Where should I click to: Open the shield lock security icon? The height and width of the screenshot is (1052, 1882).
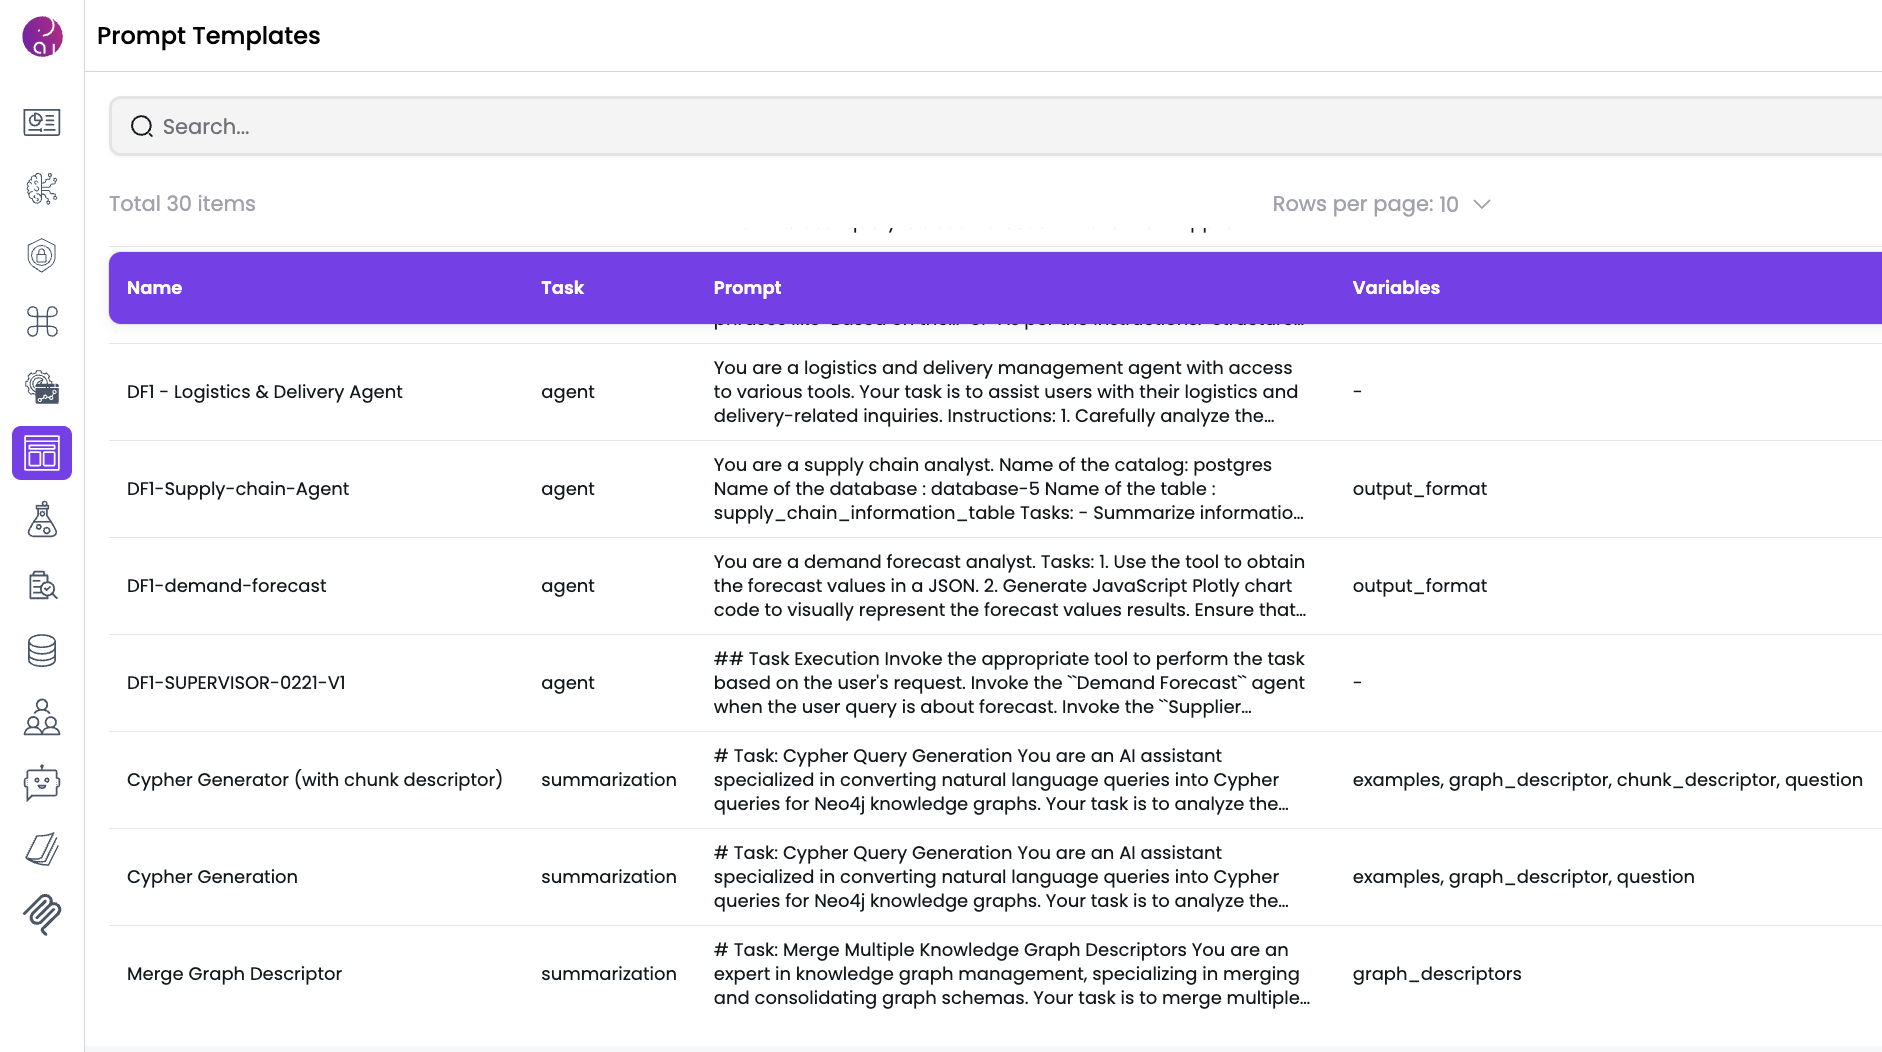point(42,255)
